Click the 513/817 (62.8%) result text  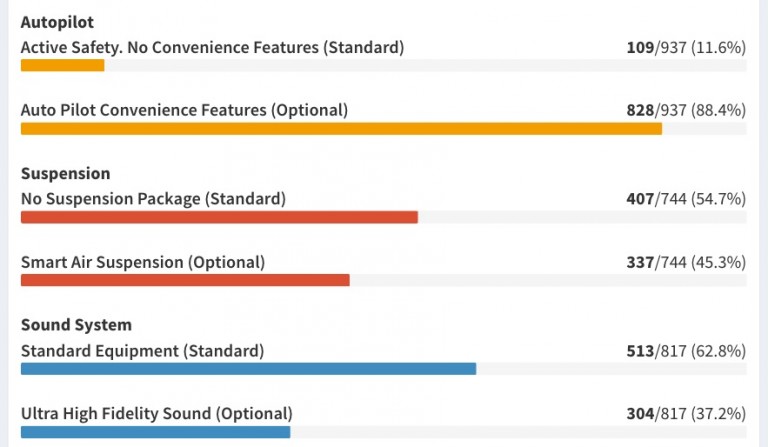pos(686,351)
